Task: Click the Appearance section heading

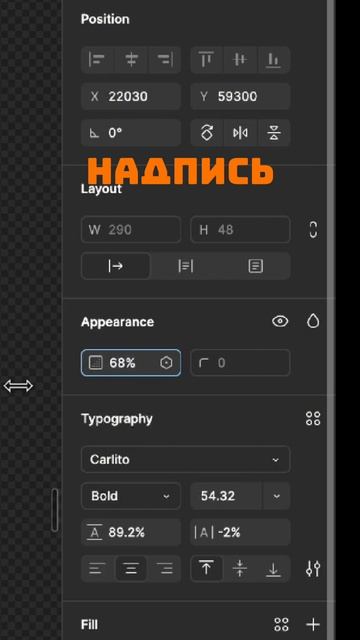Action: click(118, 322)
